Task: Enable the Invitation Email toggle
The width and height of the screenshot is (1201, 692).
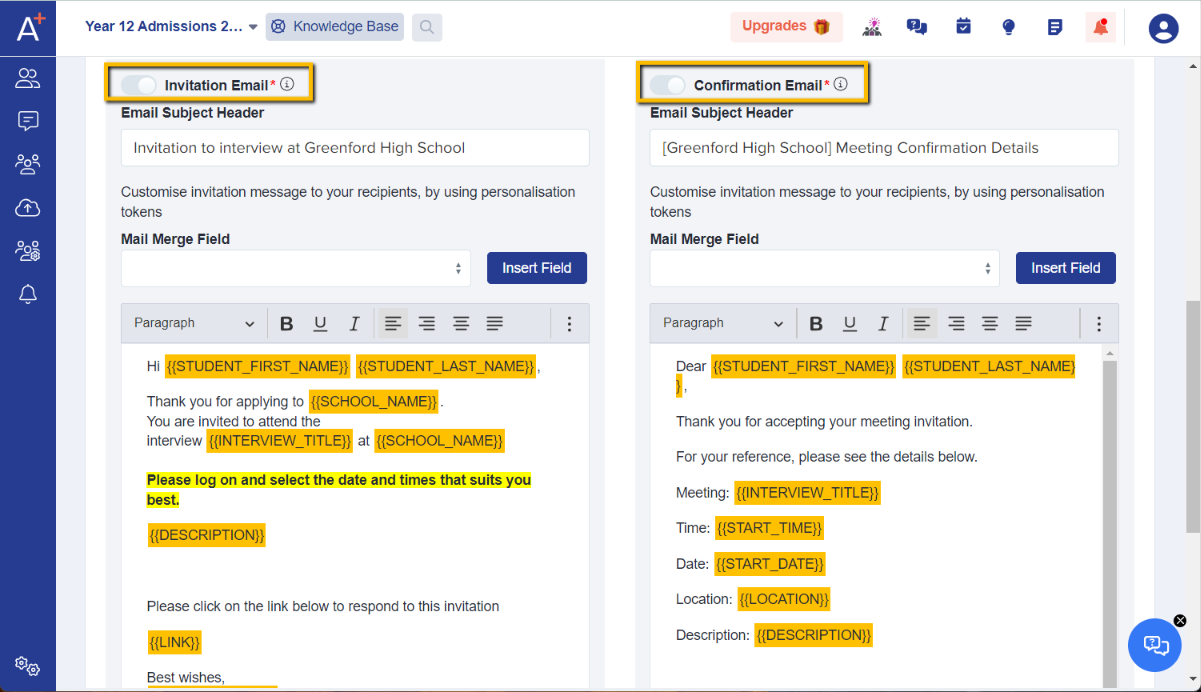Action: pyautogui.click(x=139, y=85)
